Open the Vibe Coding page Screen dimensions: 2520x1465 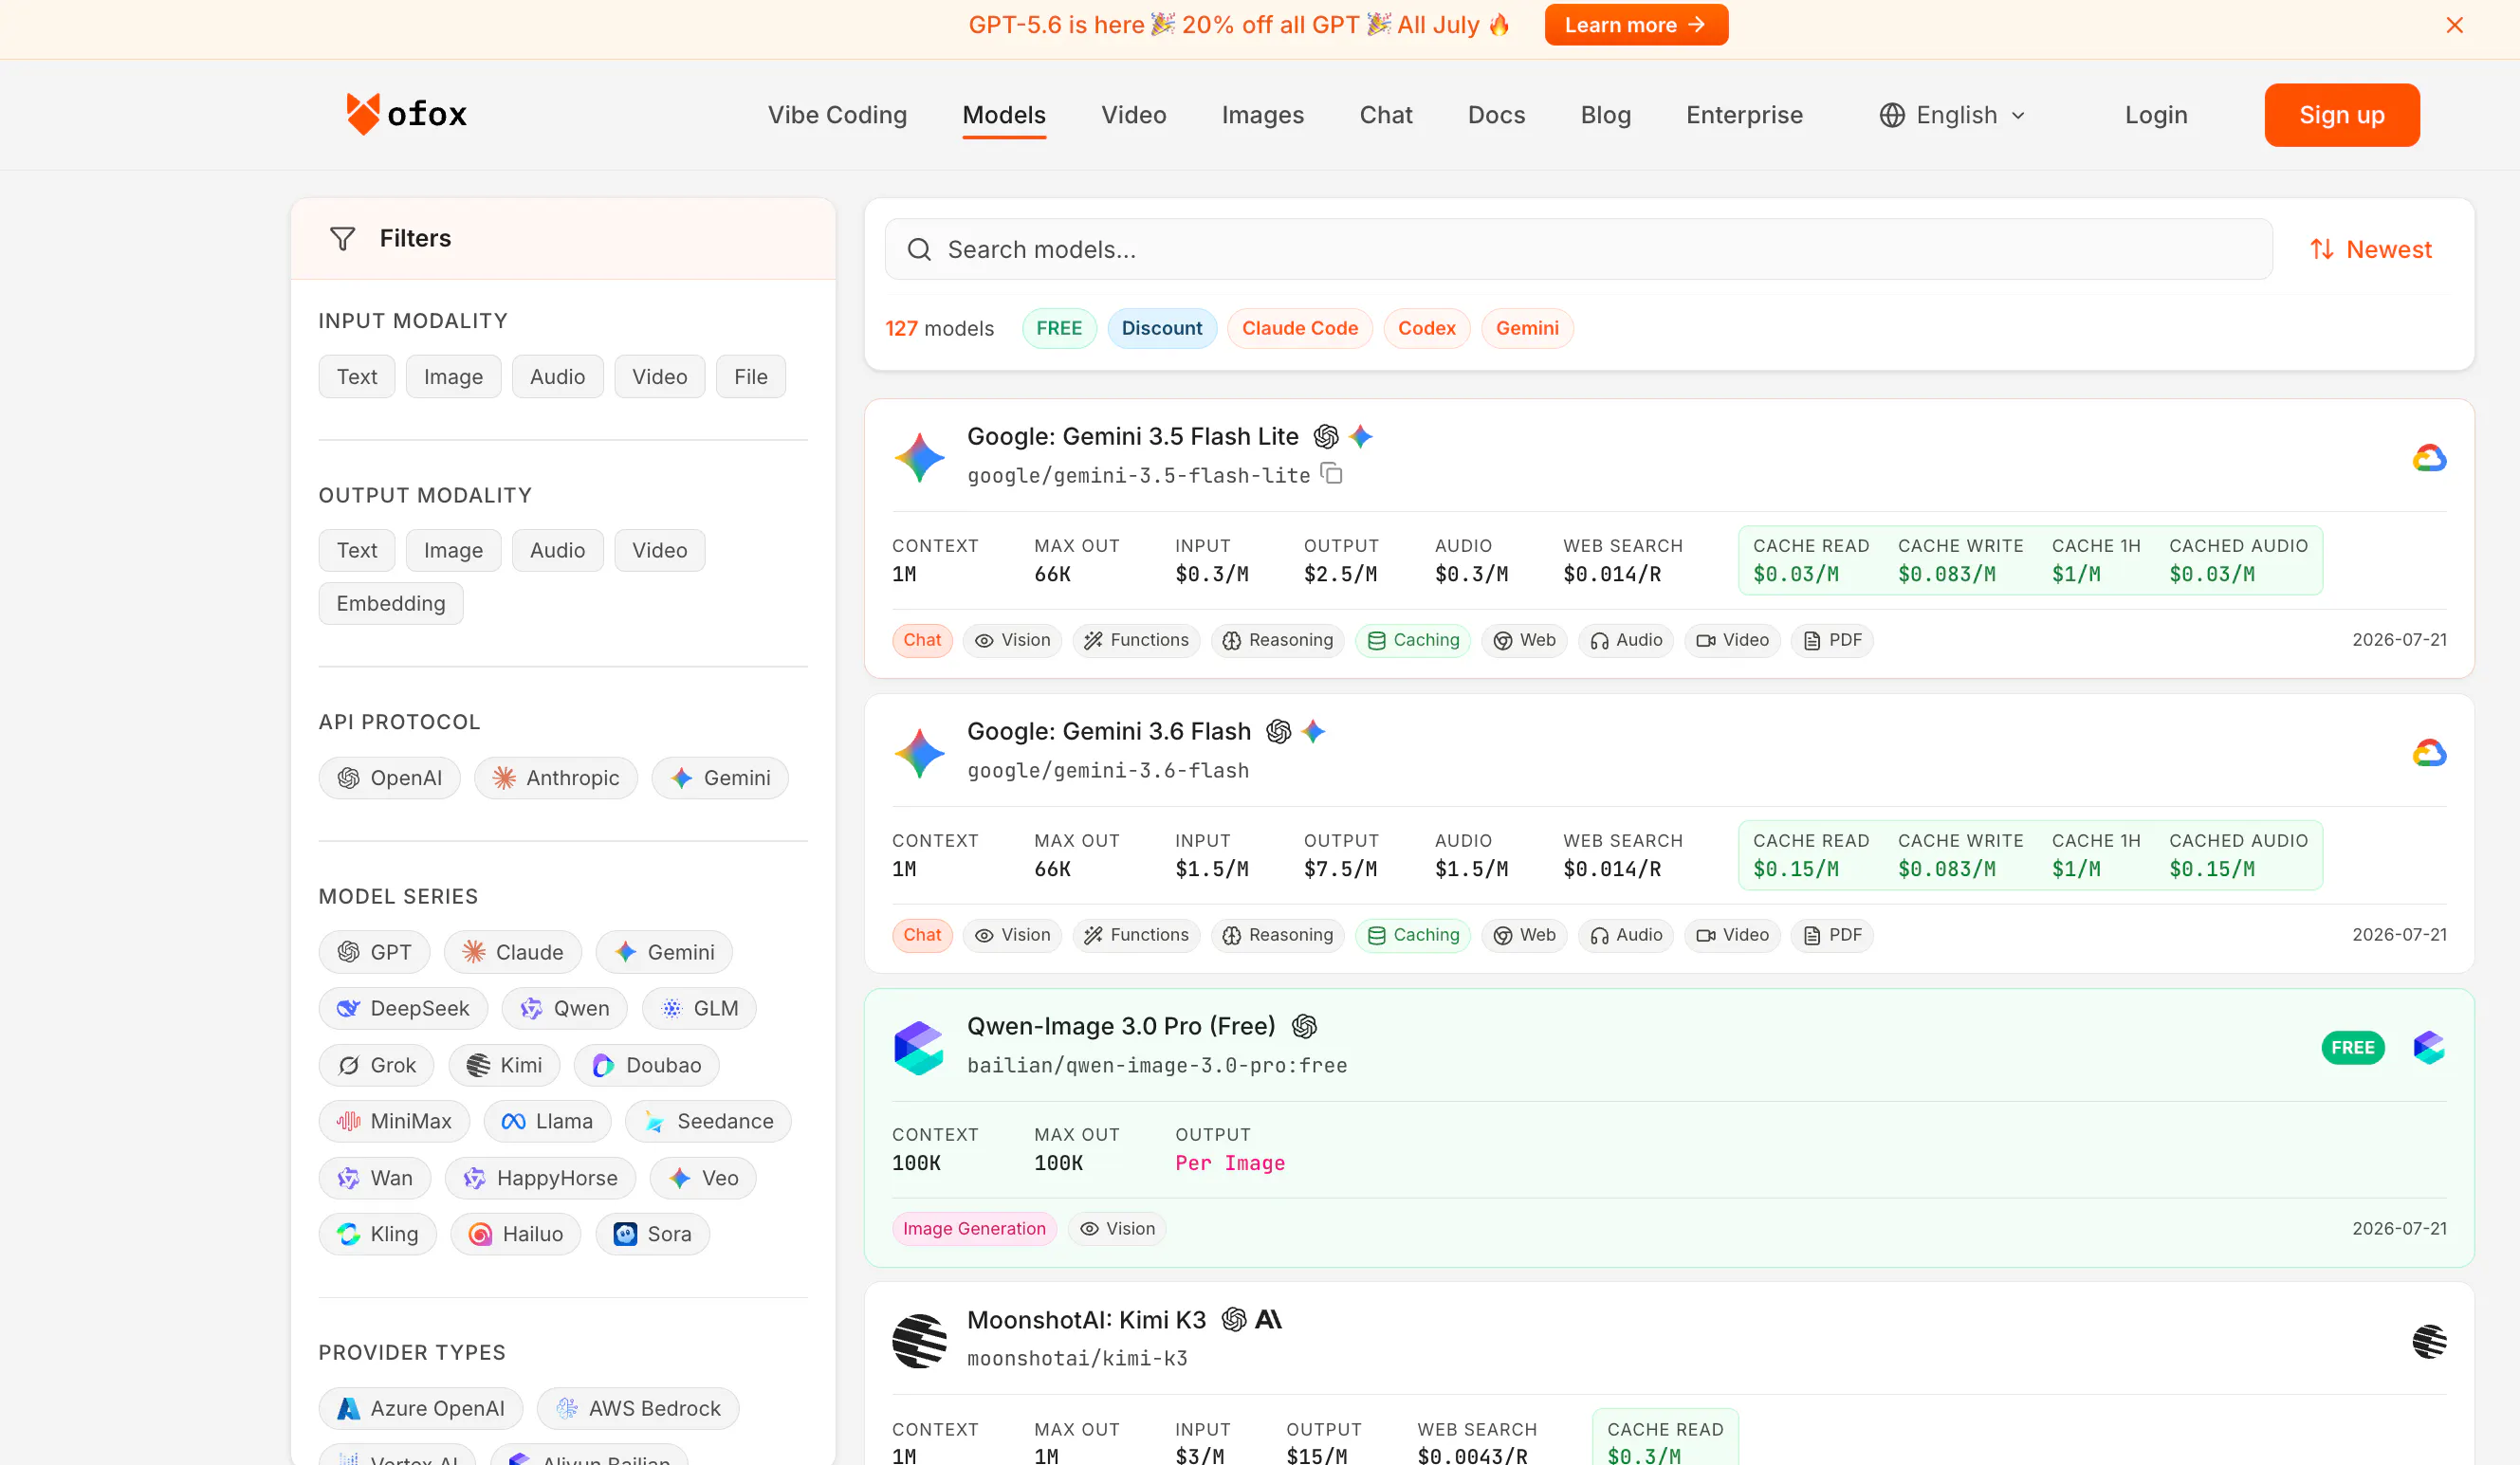[x=837, y=115]
